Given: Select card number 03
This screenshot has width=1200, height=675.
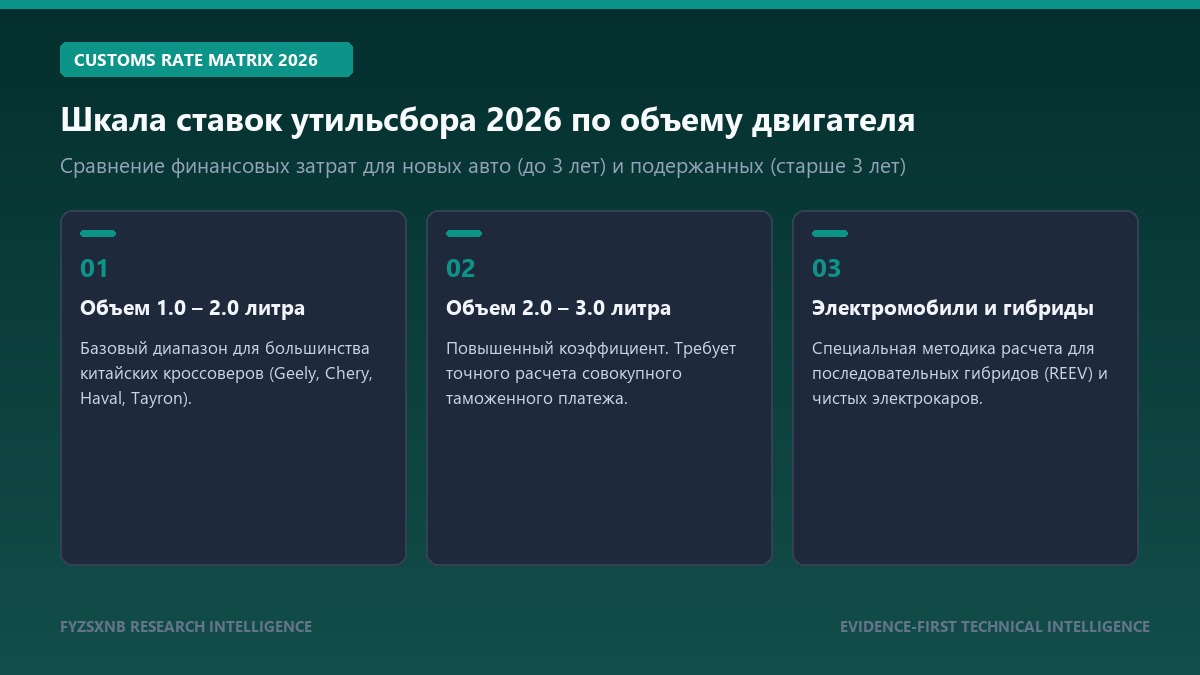Looking at the screenshot, I should 827,268.
